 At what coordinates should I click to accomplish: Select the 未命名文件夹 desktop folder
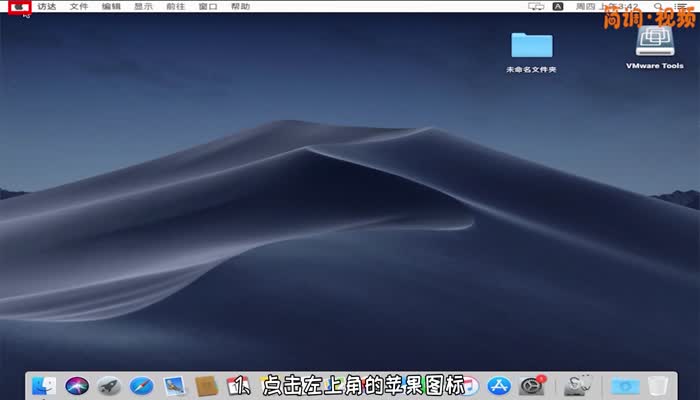pyautogui.click(x=531, y=46)
